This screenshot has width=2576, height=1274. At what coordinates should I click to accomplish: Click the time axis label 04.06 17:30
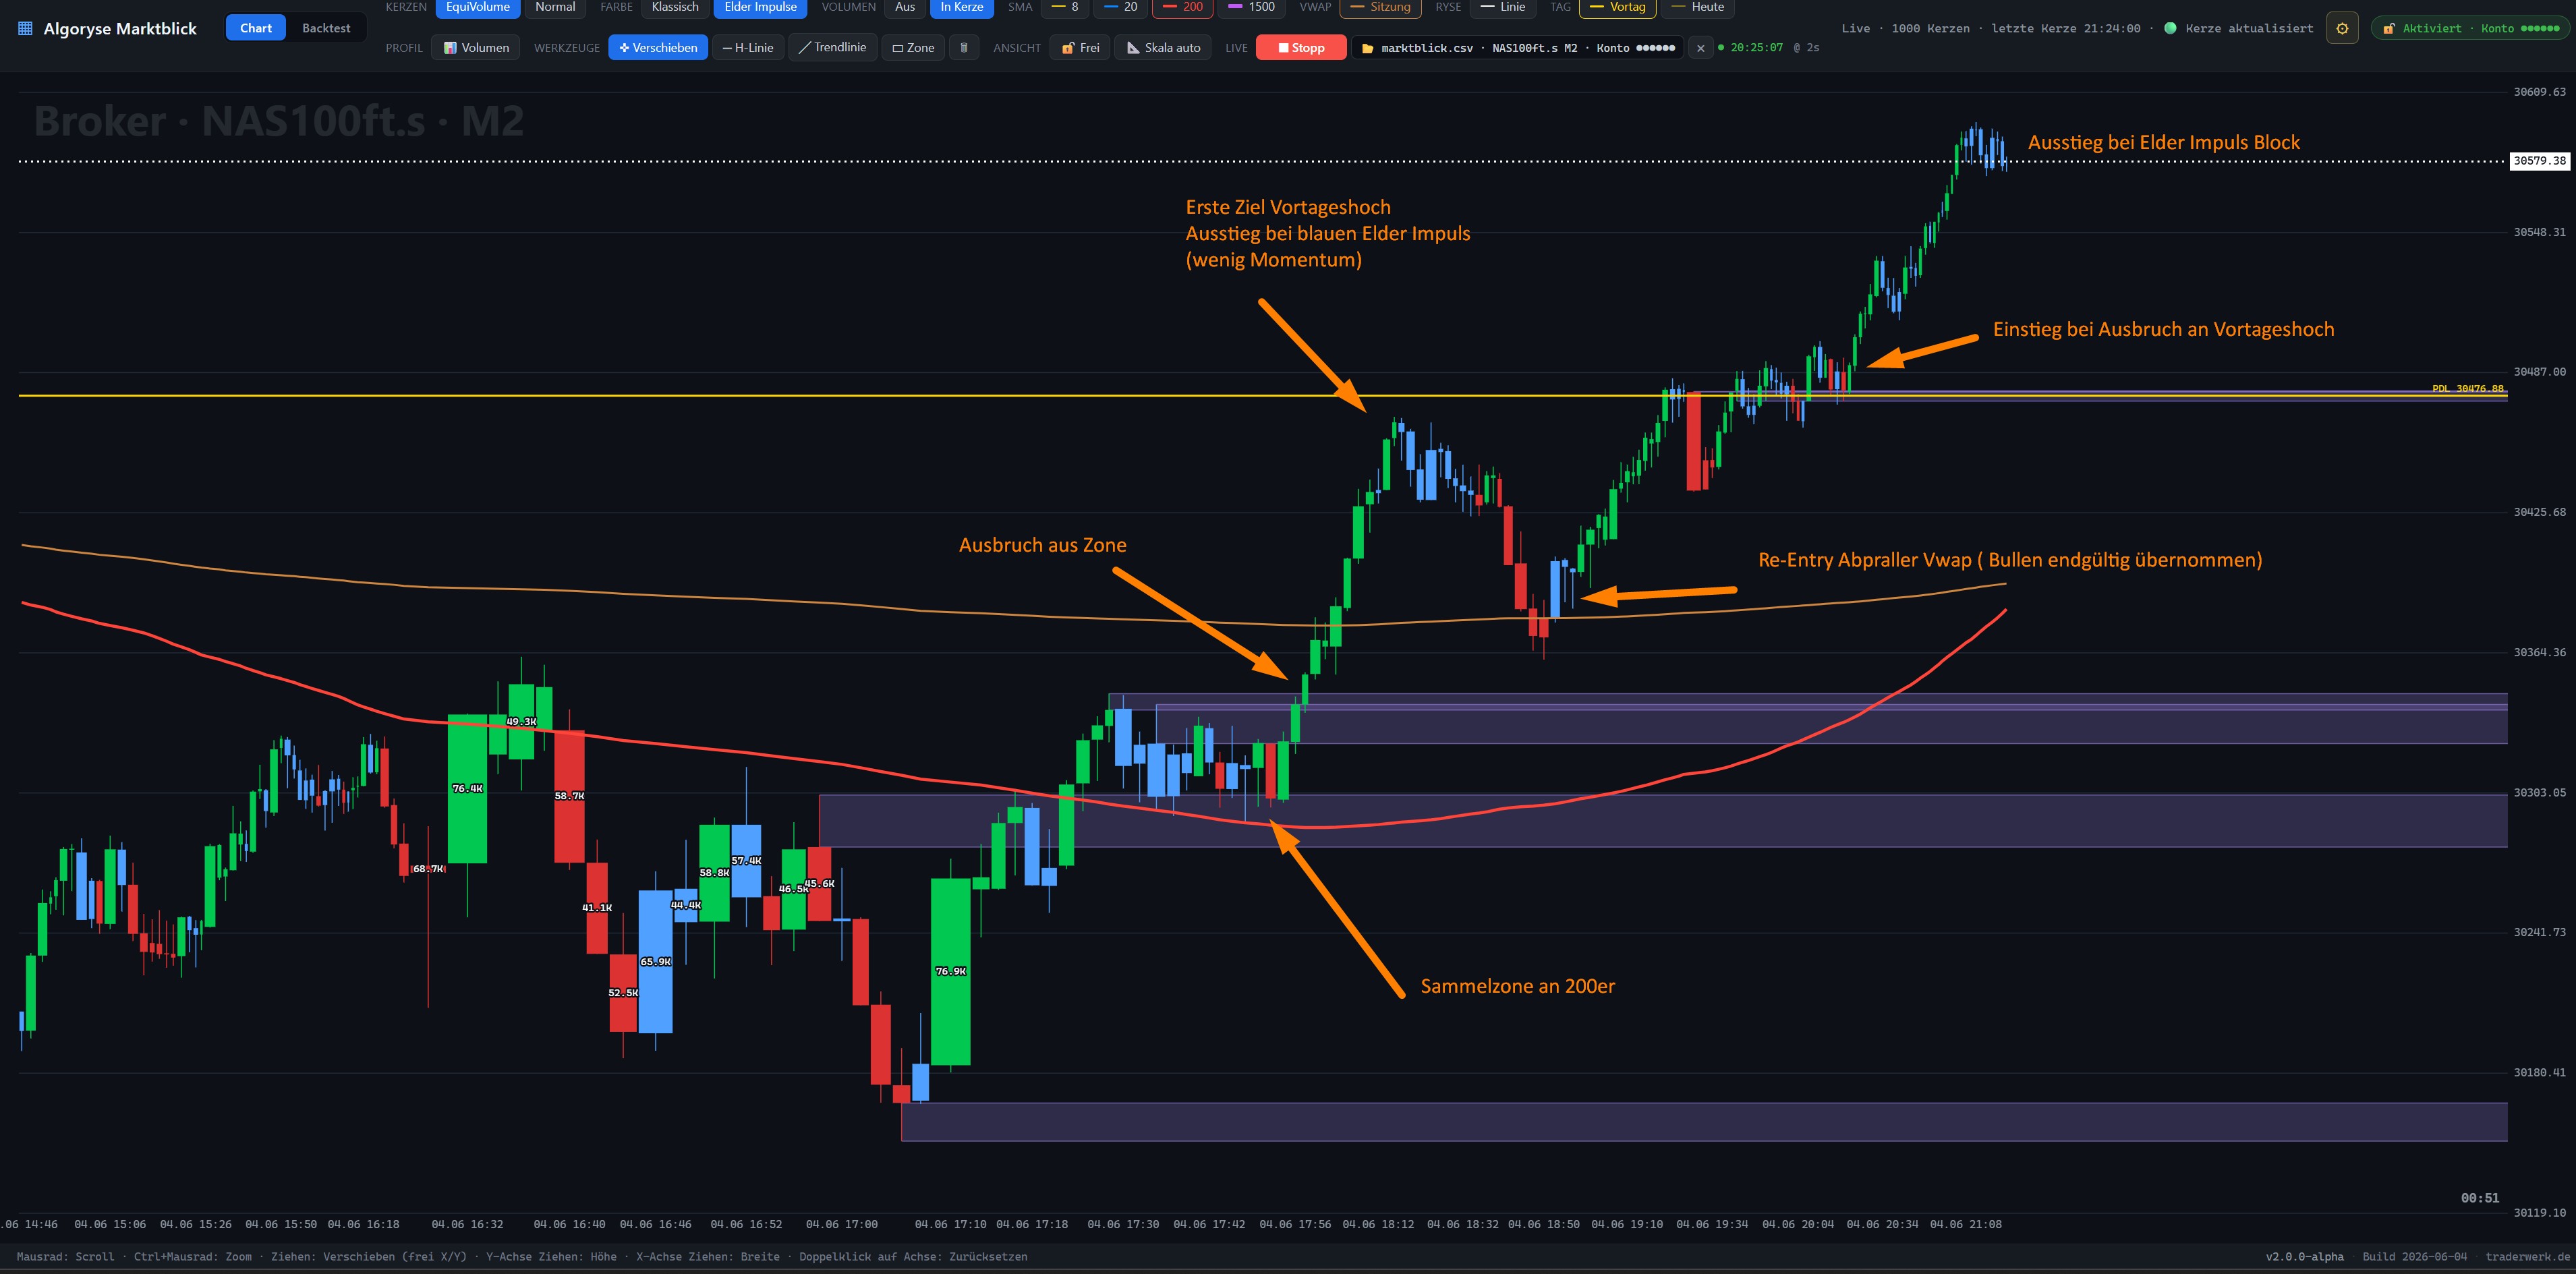(x=1123, y=1224)
